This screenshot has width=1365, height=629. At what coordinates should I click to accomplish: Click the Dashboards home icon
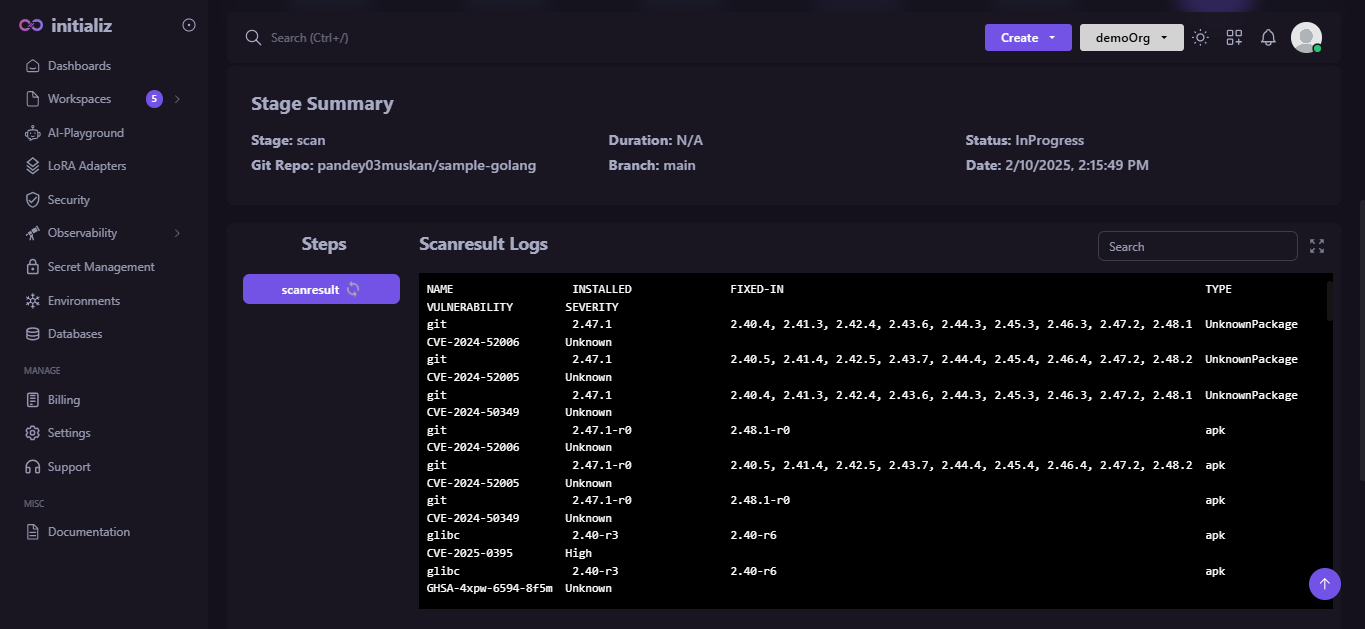point(31,66)
